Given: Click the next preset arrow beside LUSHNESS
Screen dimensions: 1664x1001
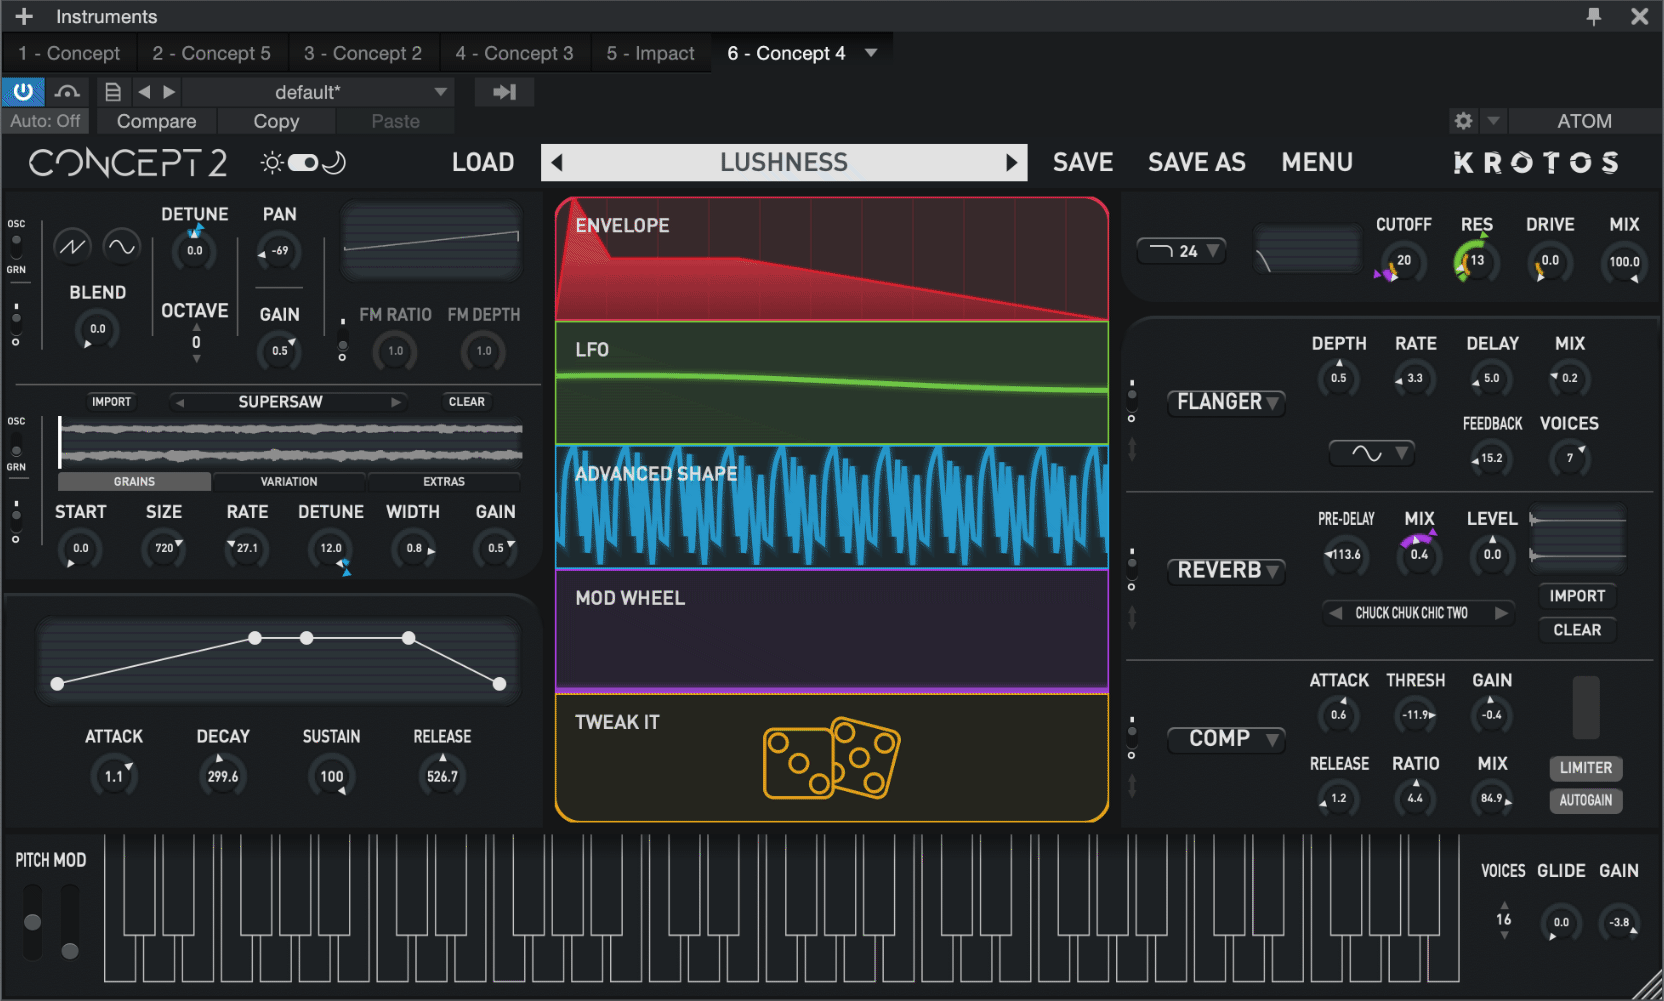Looking at the screenshot, I should click(x=1011, y=163).
